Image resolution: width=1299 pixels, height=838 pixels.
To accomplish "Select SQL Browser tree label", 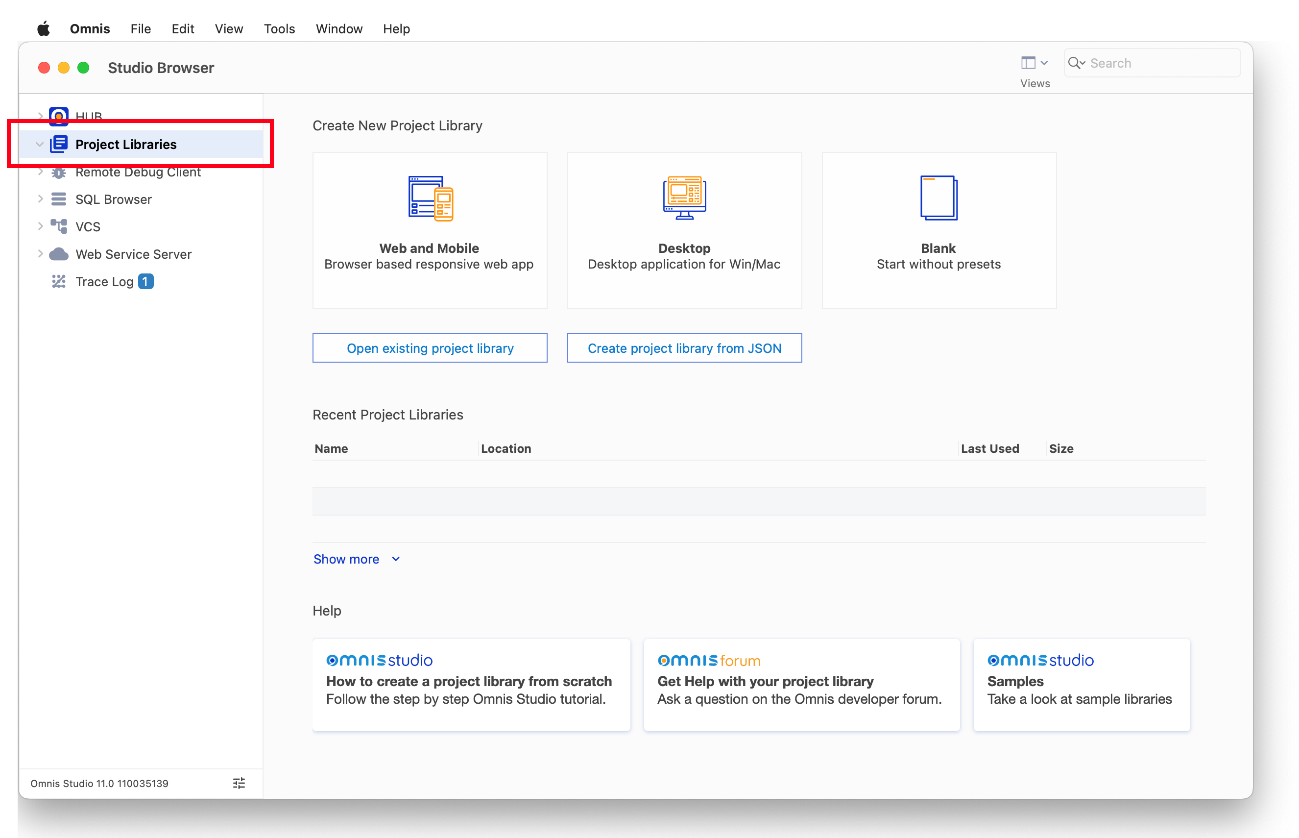I will [114, 199].
